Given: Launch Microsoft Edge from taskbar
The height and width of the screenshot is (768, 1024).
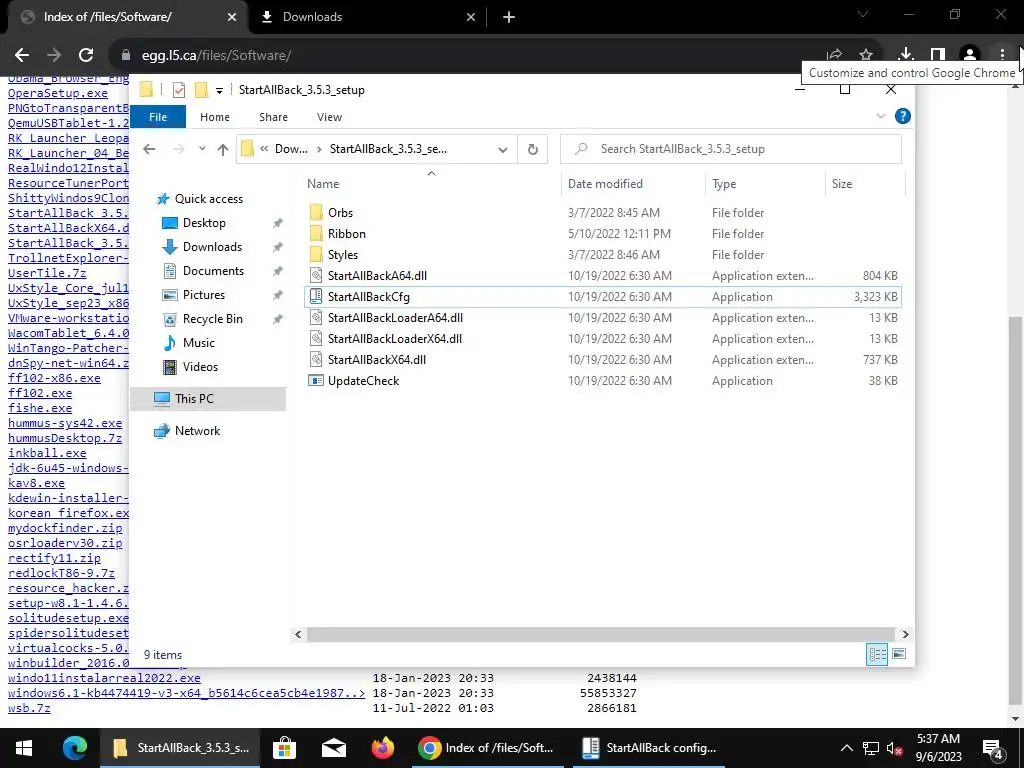Looking at the screenshot, I should 75,748.
